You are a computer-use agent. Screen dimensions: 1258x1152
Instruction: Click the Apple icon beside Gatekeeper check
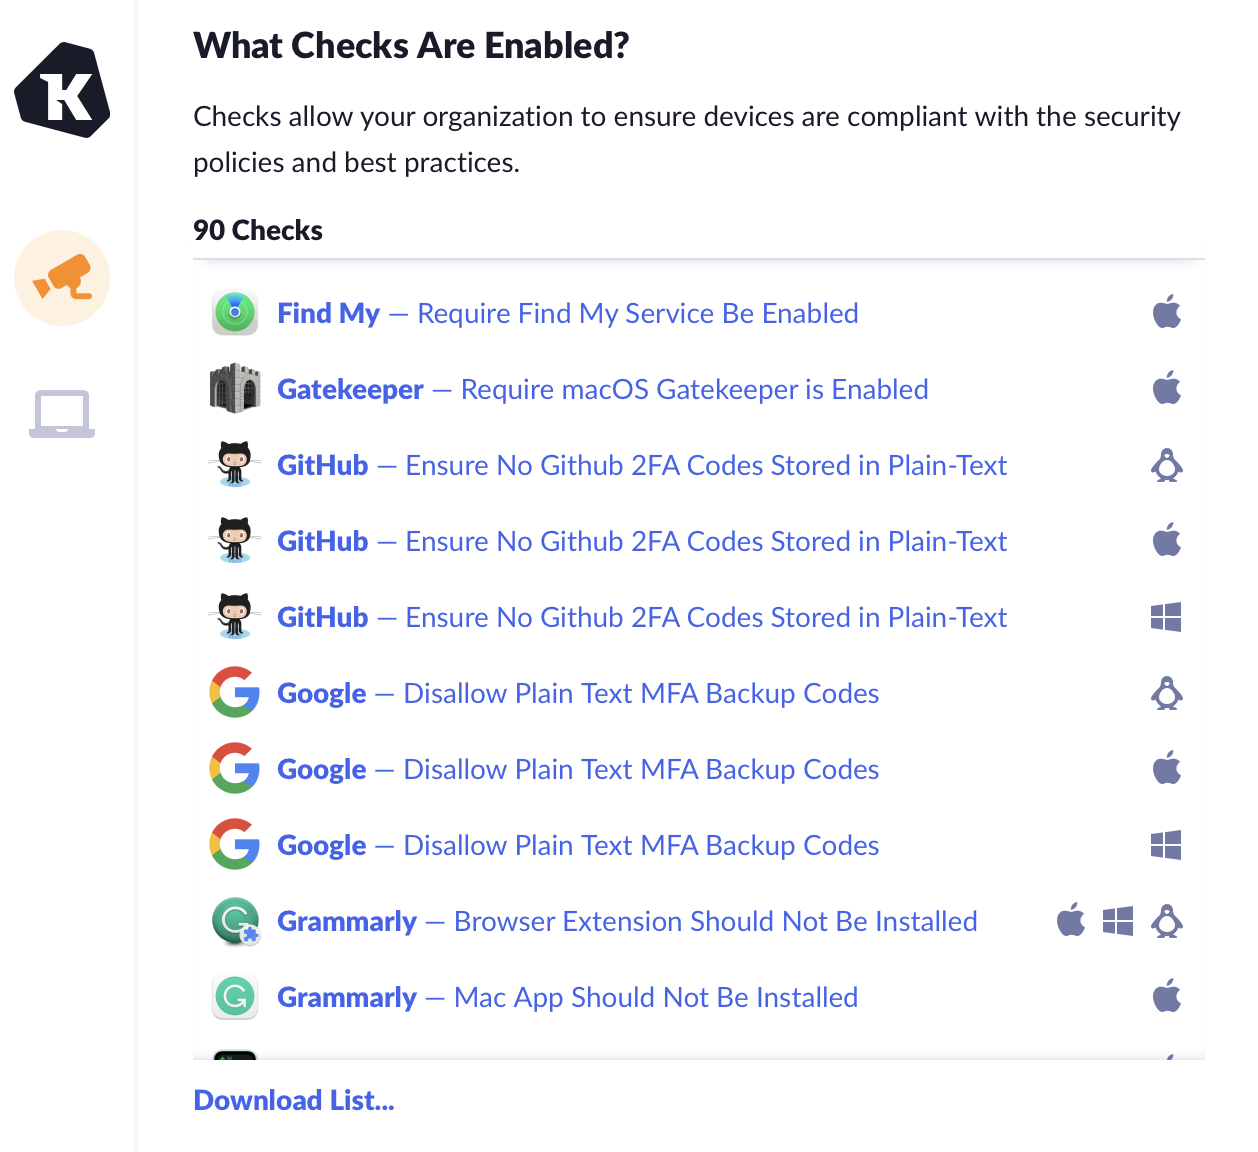click(x=1166, y=389)
